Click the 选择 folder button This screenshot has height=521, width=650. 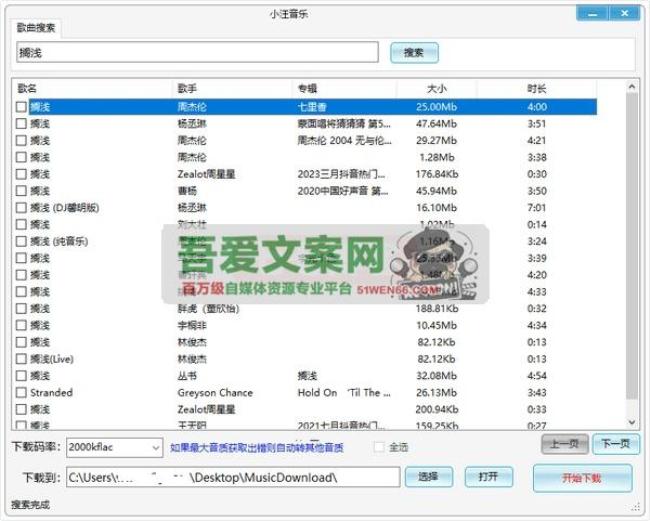[429, 477]
